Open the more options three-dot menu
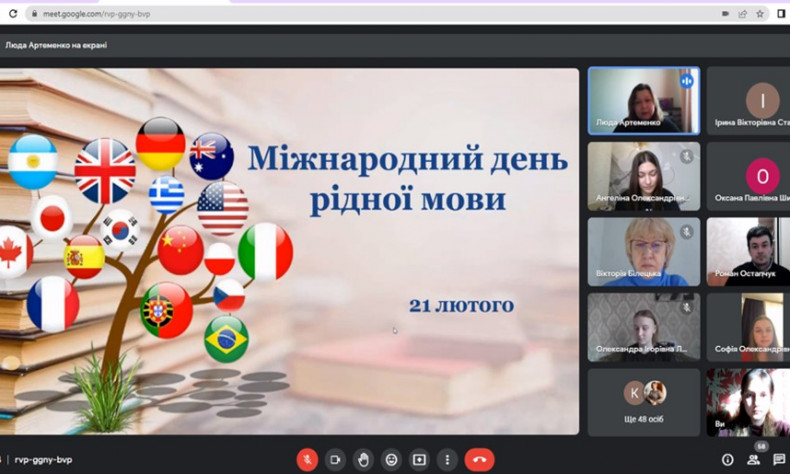Viewport: 790px width, 474px height. pyautogui.click(x=447, y=460)
